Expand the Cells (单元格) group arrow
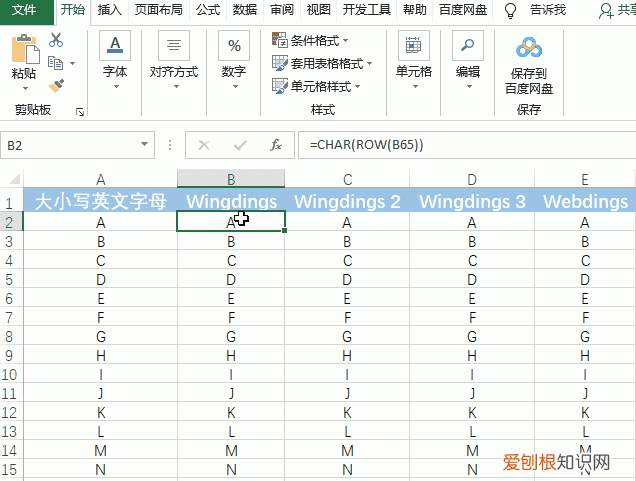 click(x=415, y=86)
